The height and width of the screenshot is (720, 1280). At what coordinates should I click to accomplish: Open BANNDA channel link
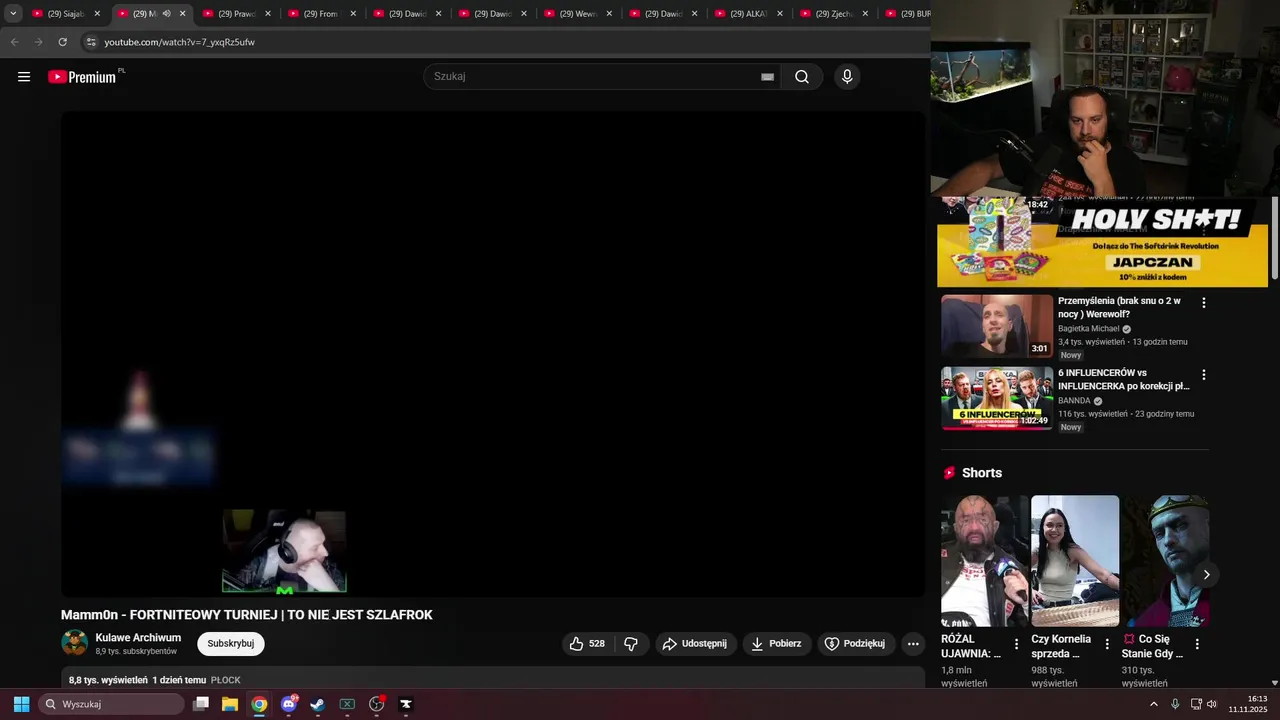click(x=1074, y=401)
